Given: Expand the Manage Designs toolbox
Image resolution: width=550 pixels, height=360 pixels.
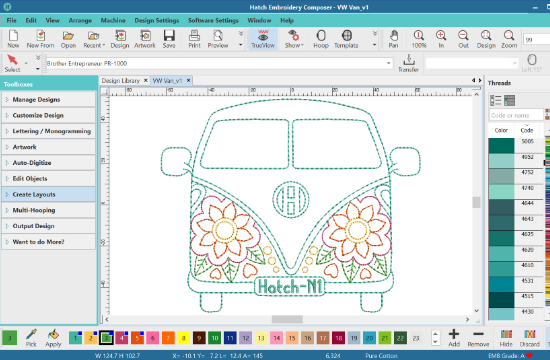Looking at the screenshot, I should coord(49,100).
